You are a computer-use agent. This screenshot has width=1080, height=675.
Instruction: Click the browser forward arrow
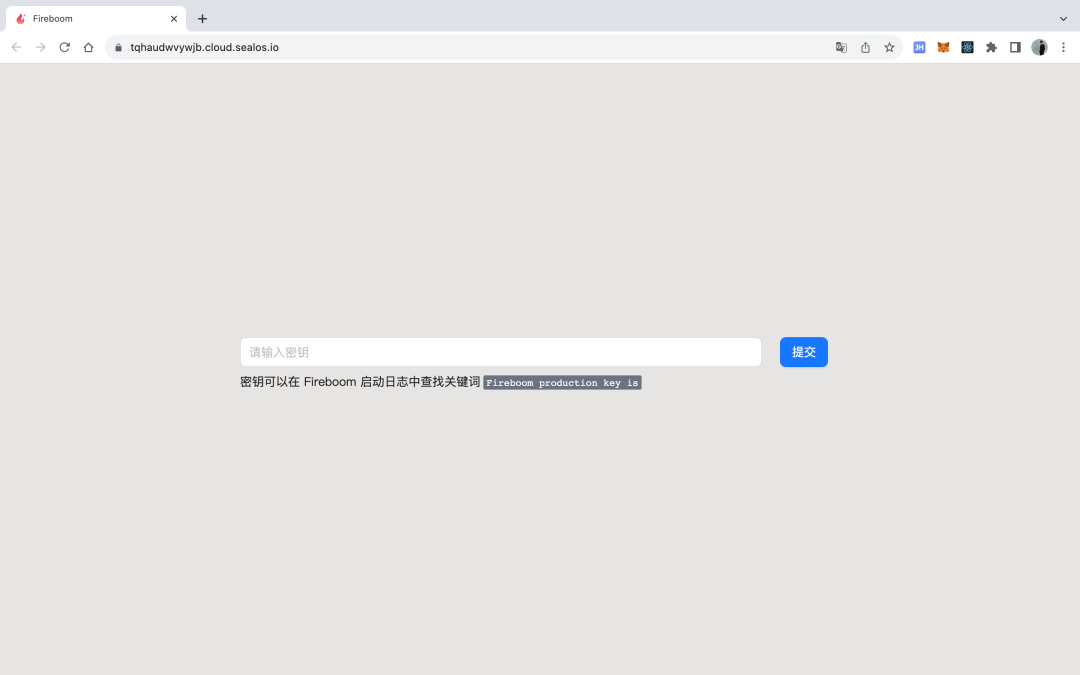(x=41, y=48)
